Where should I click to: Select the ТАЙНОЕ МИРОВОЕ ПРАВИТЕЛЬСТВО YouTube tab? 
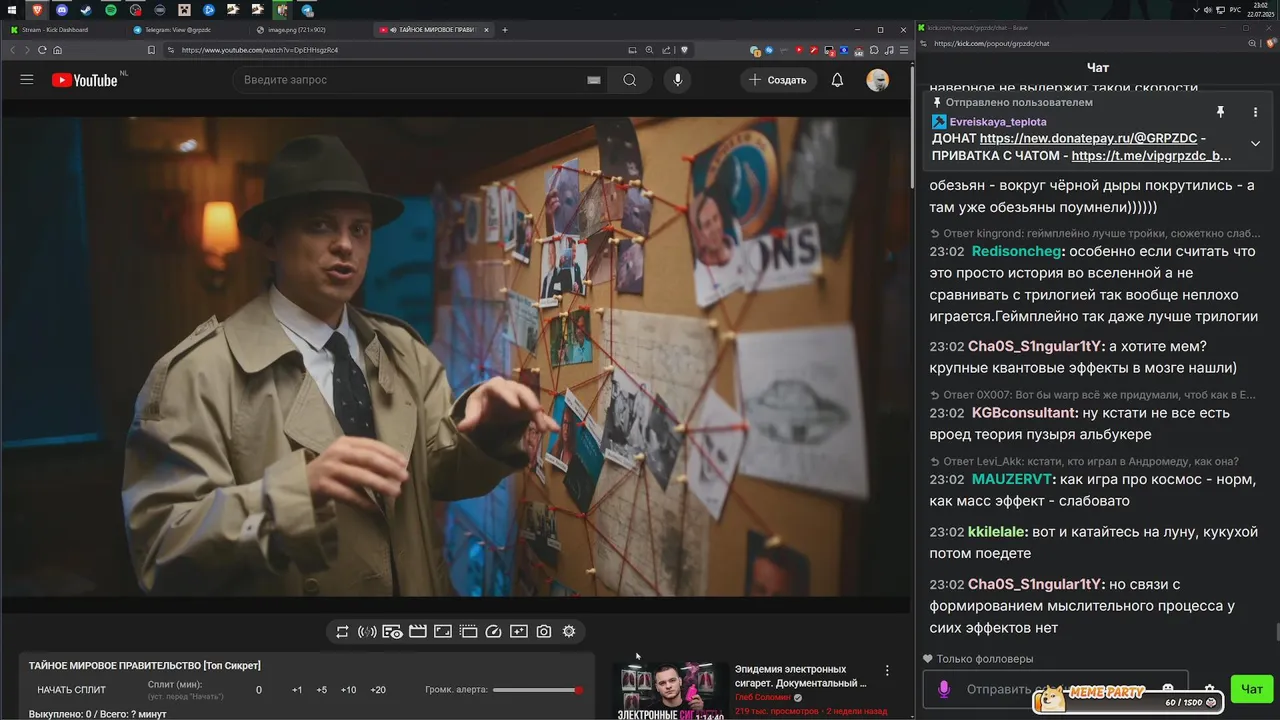[x=432, y=30]
